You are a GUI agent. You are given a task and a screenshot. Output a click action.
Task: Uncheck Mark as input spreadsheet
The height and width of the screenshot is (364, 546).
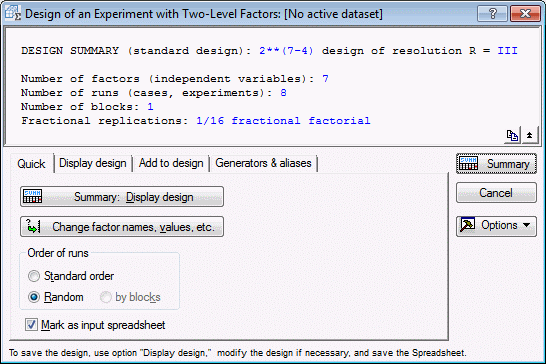(31, 325)
